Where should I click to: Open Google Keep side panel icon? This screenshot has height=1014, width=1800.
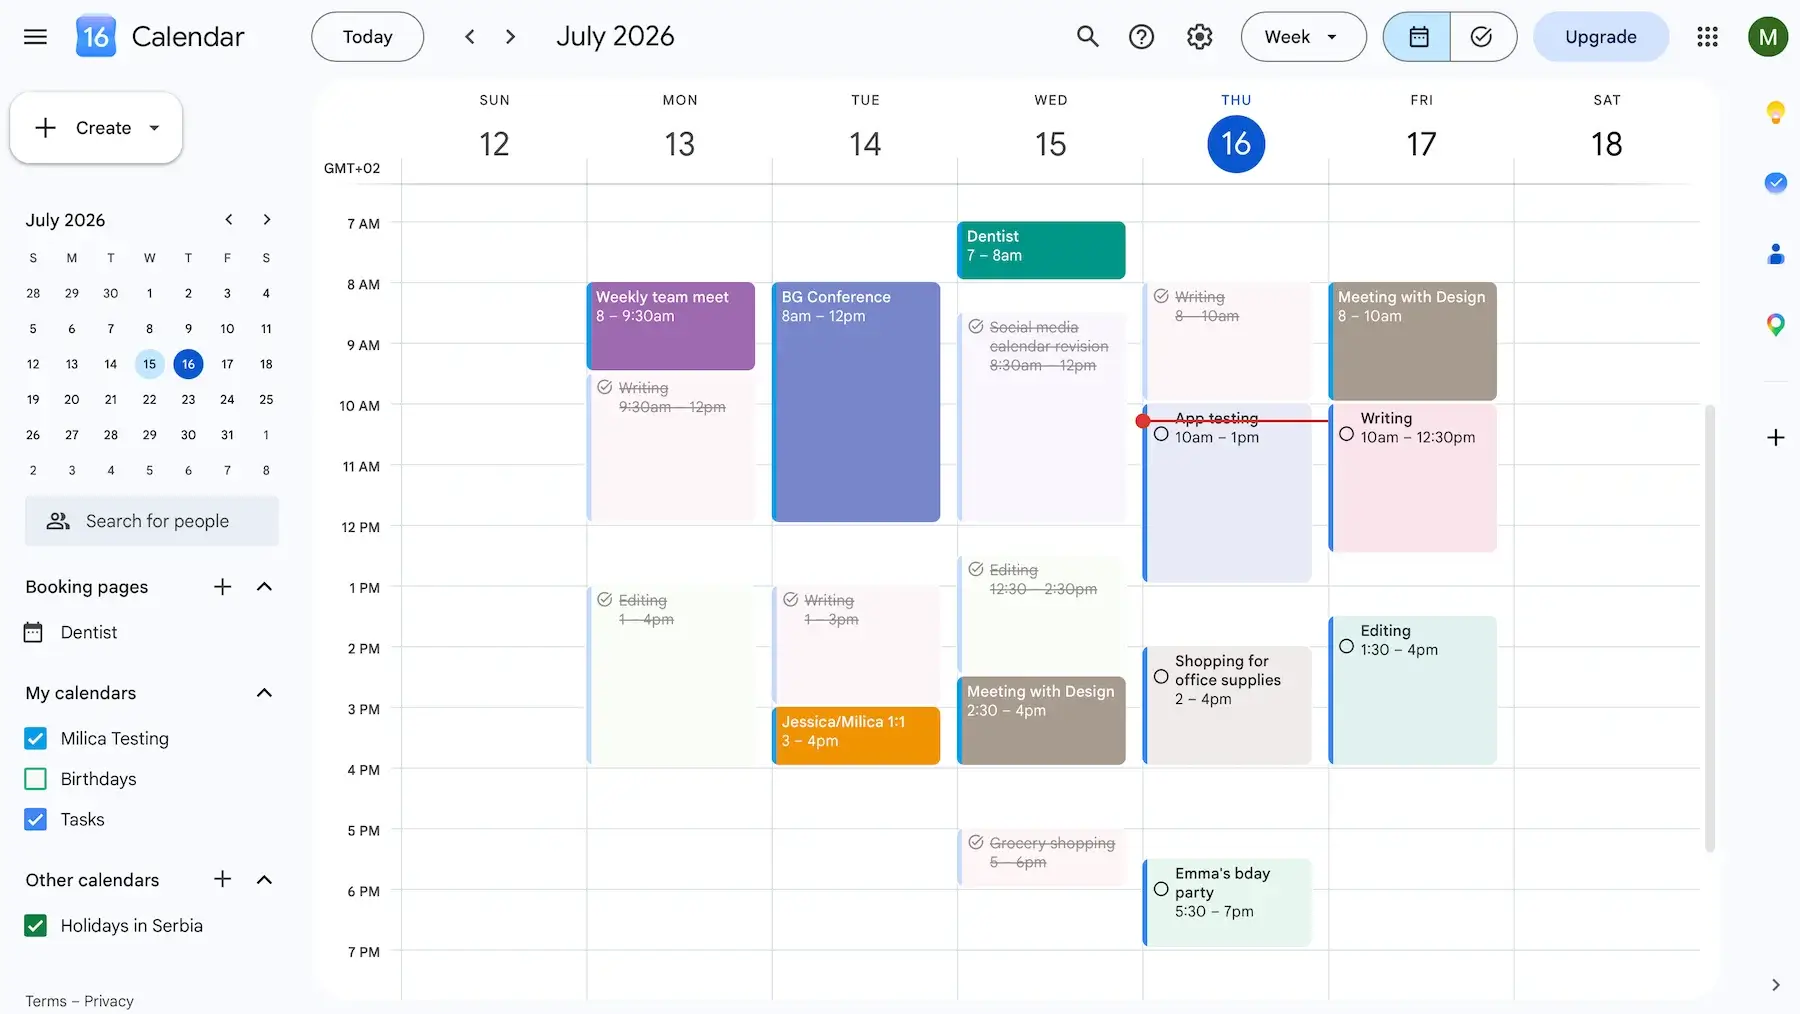pyautogui.click(x=1775, y=112)
